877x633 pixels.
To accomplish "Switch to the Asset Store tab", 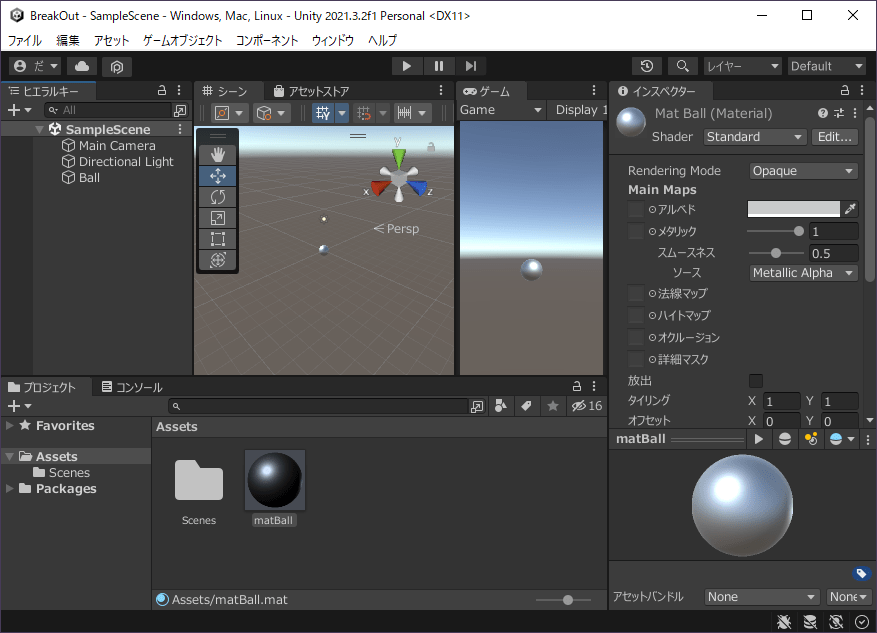I will coord(312,91).
